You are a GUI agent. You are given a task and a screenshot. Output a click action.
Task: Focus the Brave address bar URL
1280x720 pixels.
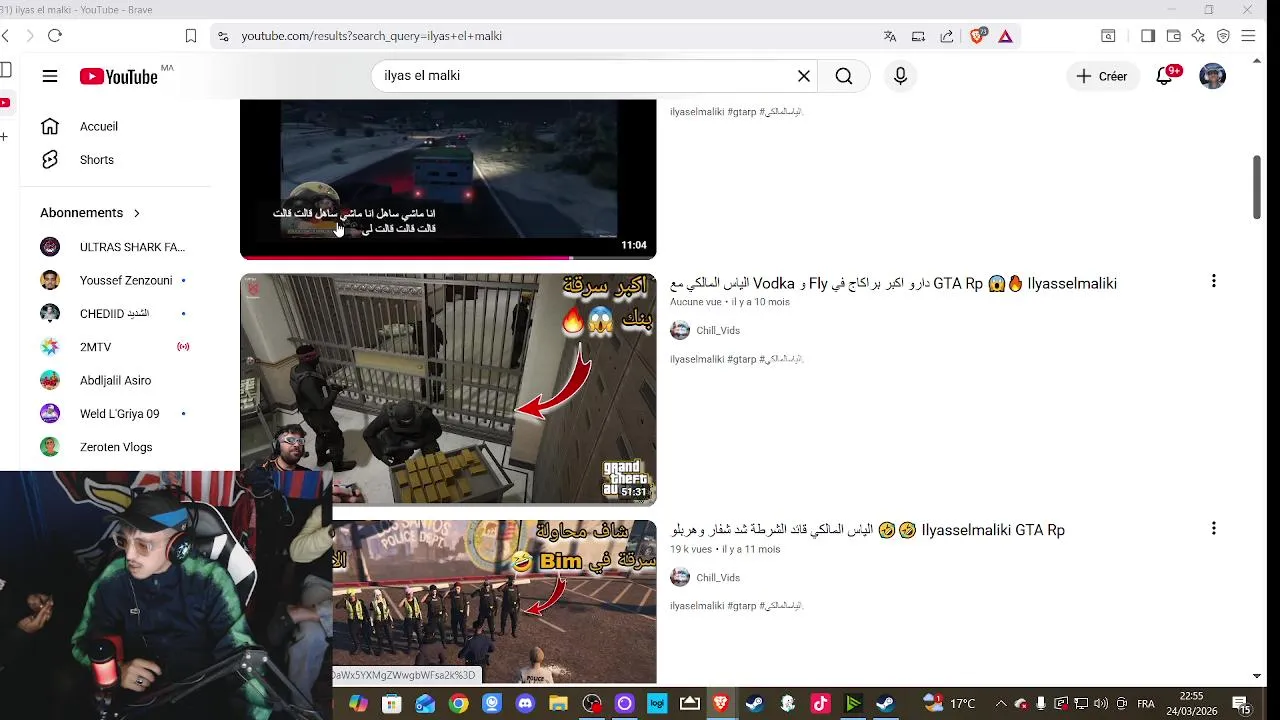tap(372, 36)
